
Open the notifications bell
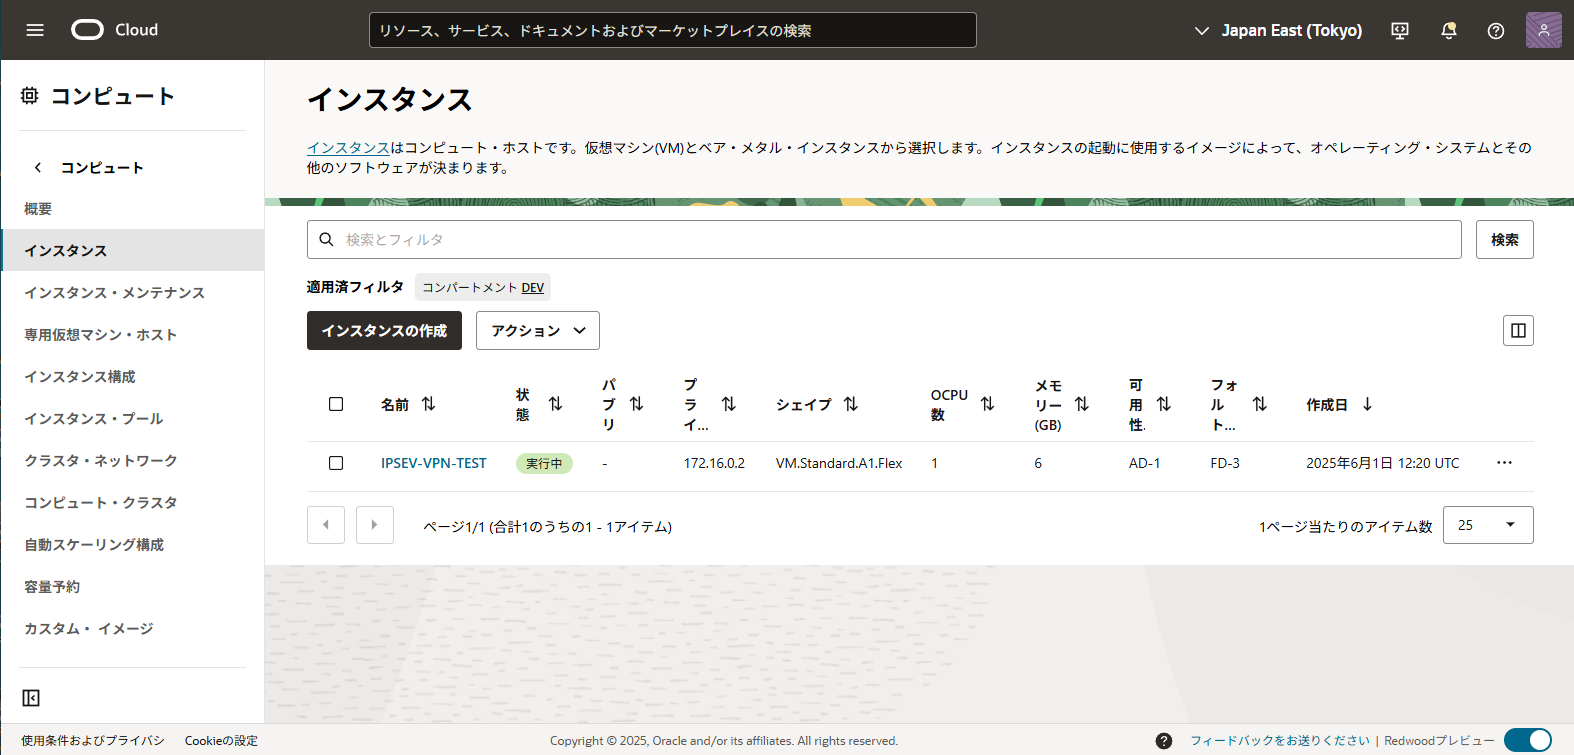pyautogui.click(x=1448, y=31)
